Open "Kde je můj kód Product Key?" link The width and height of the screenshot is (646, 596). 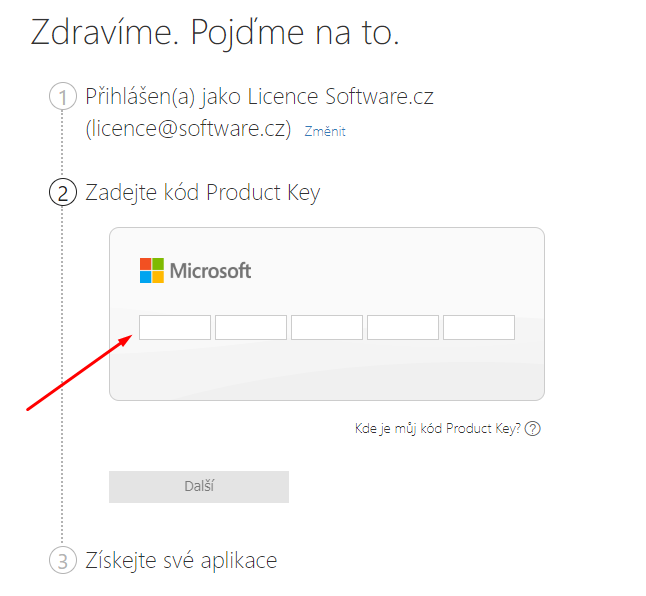437,429
